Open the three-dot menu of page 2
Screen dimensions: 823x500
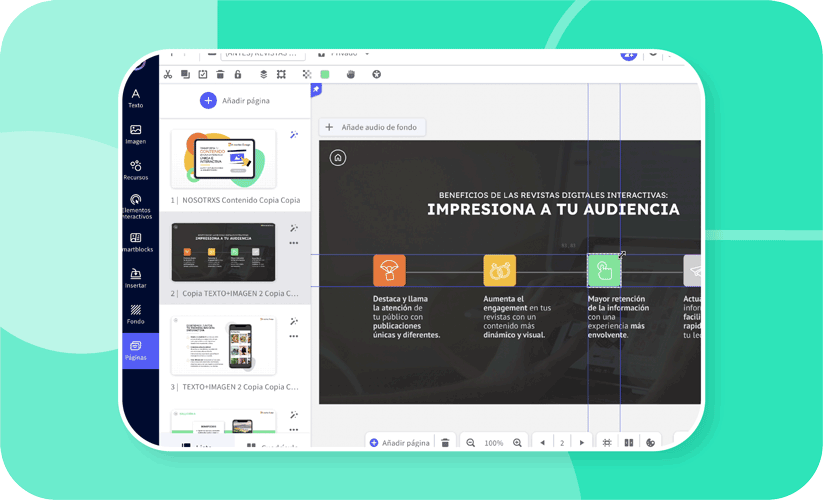pyautogui.click(x=293, y=243)
